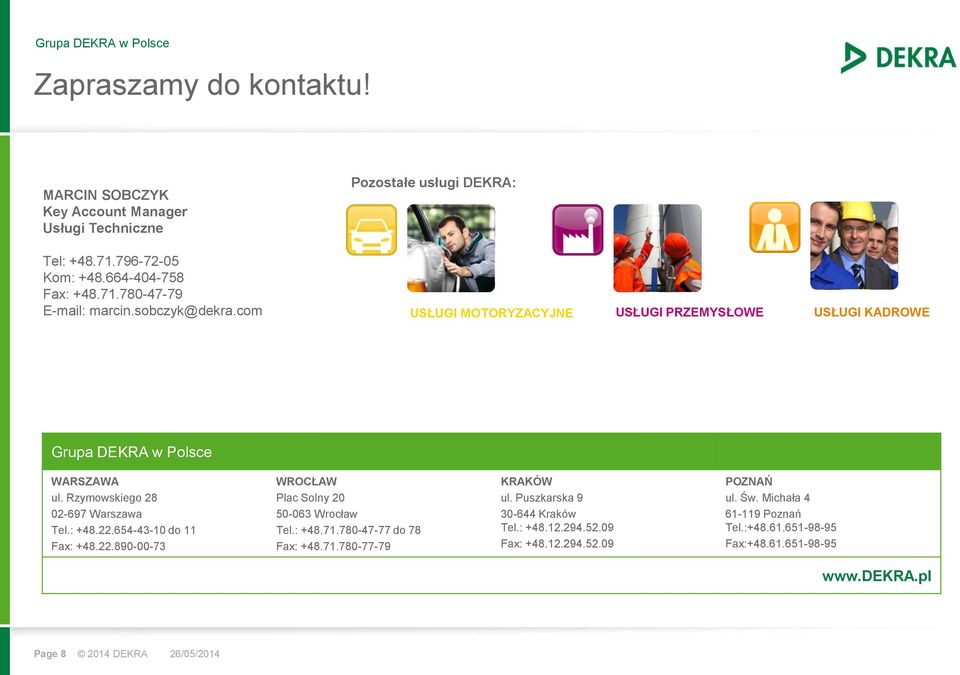Click 'Tel.:+48.61.651-98-95' under Poznań
Viewport: 960px width, 675px height.
click(781, 527)
